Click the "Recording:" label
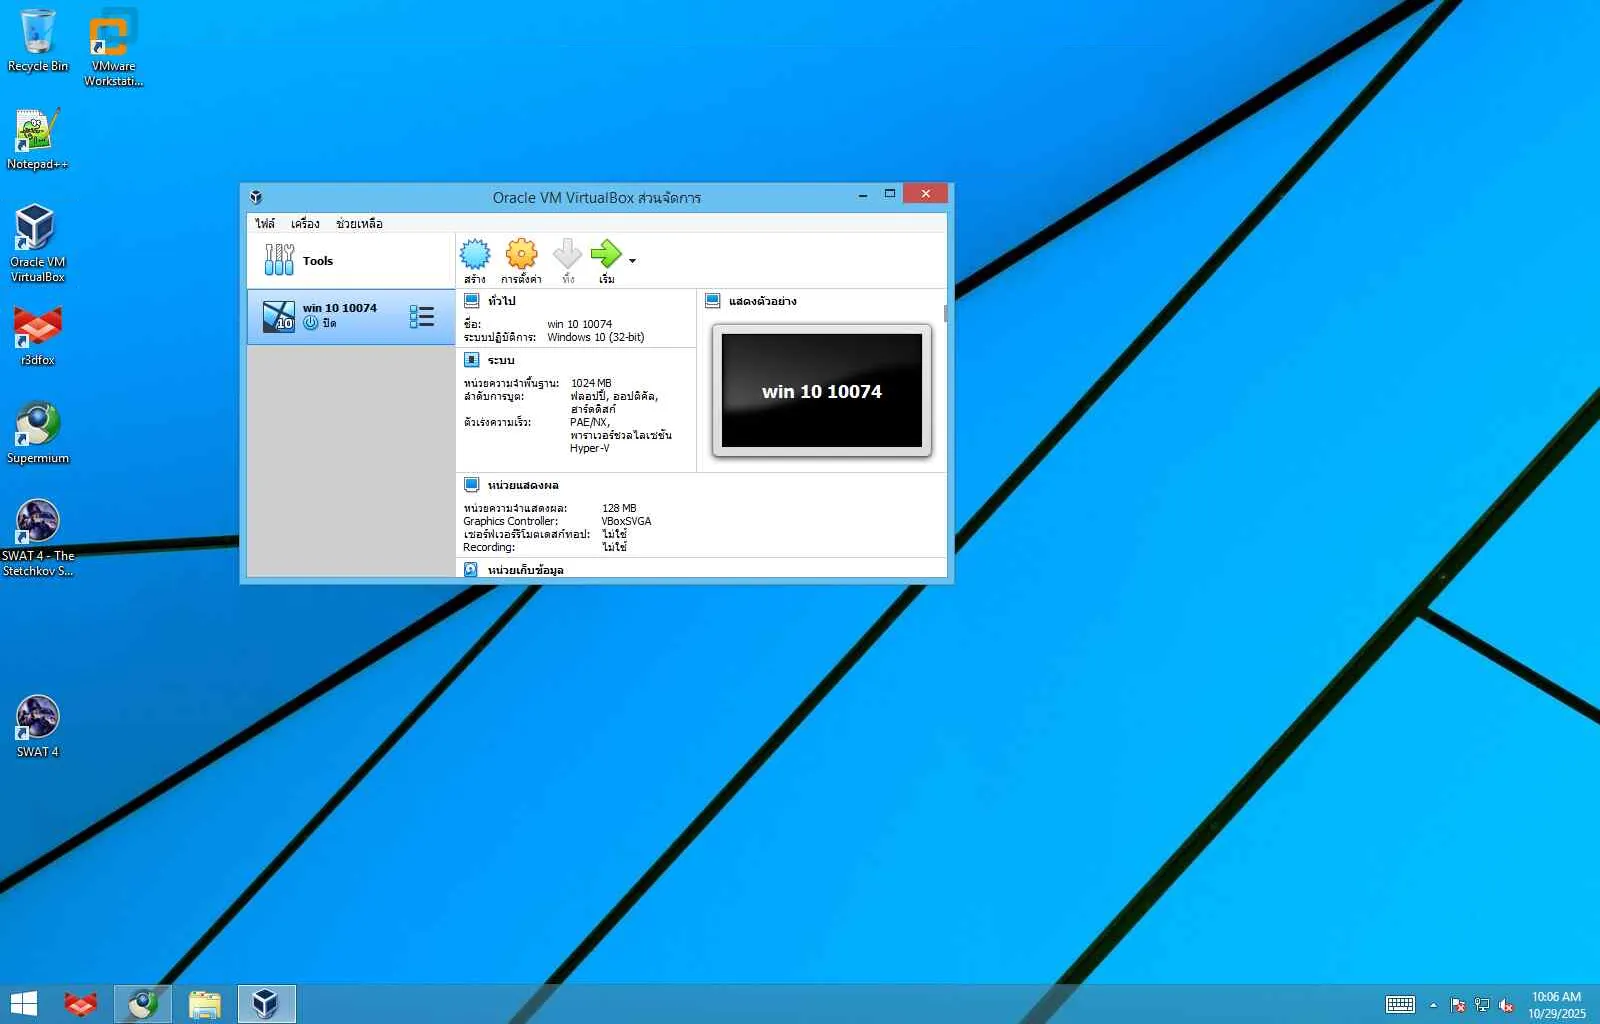Screen dimensions: 1600x1024 [x=489, y=547]
